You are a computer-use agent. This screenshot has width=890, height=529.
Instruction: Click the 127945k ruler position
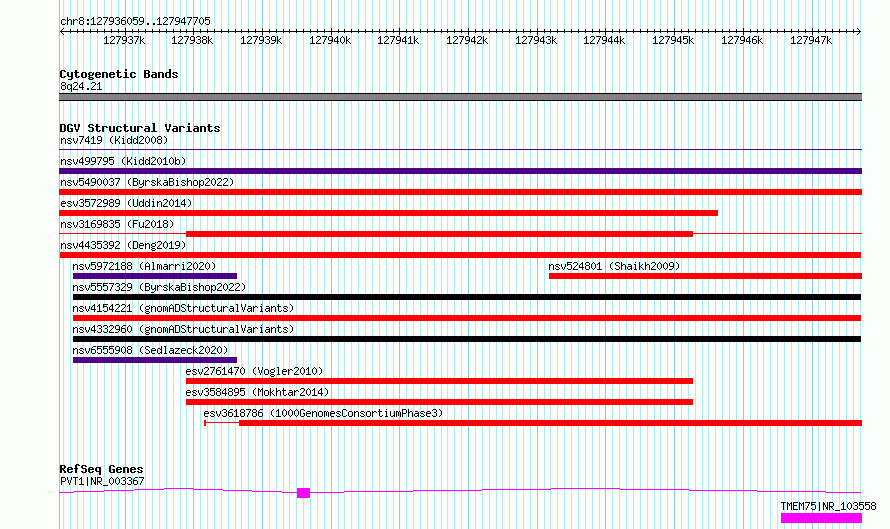pyautogui.click(x=673, y=40)
